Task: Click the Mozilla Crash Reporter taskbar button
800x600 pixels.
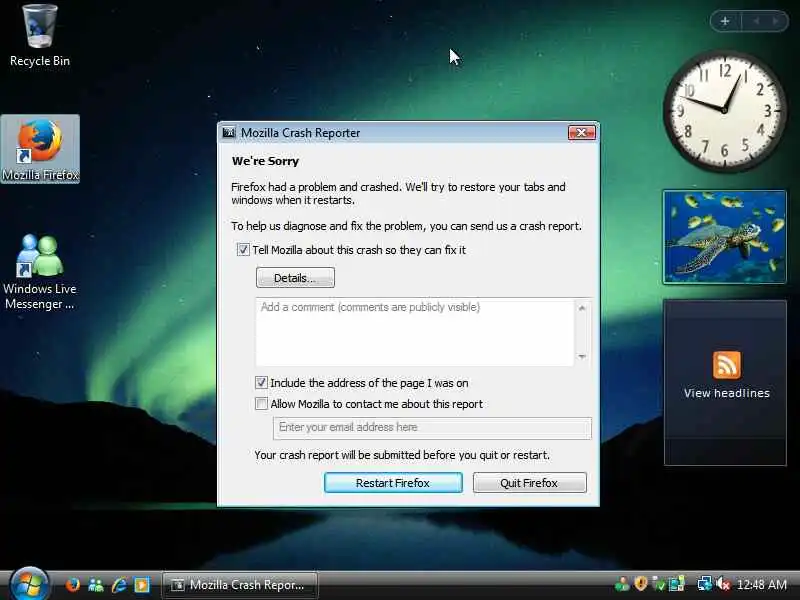Action: pos(240,585)
